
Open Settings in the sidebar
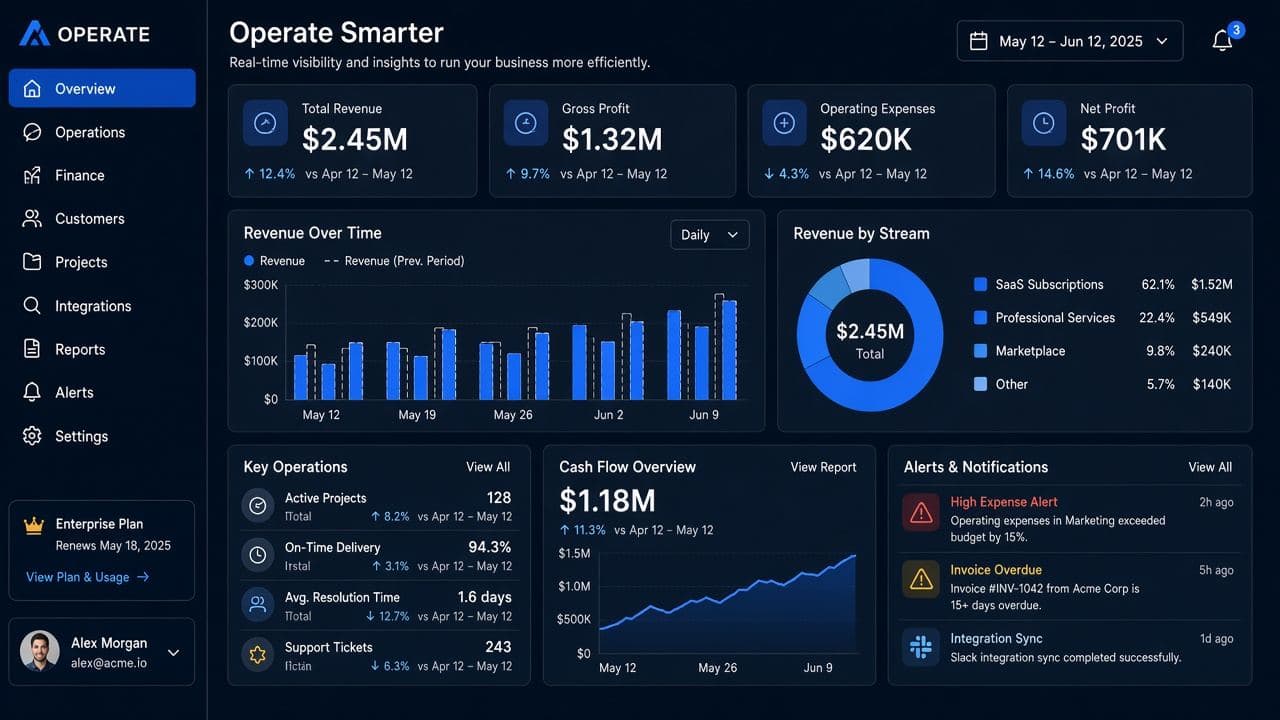[x=102, y=436]
